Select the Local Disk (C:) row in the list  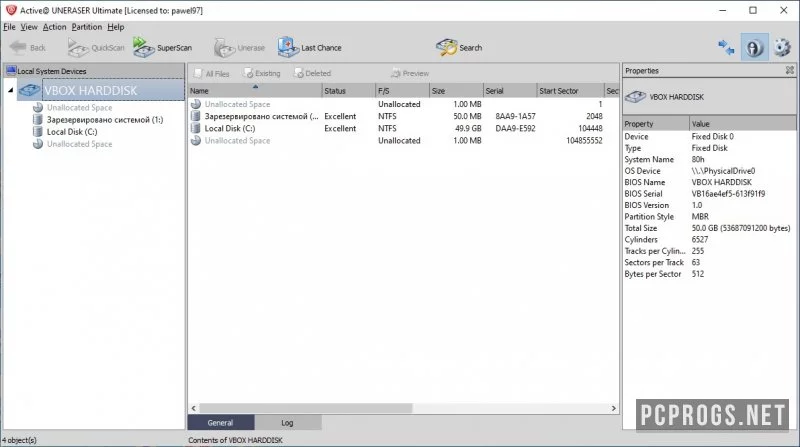click(x=403, y=129)
